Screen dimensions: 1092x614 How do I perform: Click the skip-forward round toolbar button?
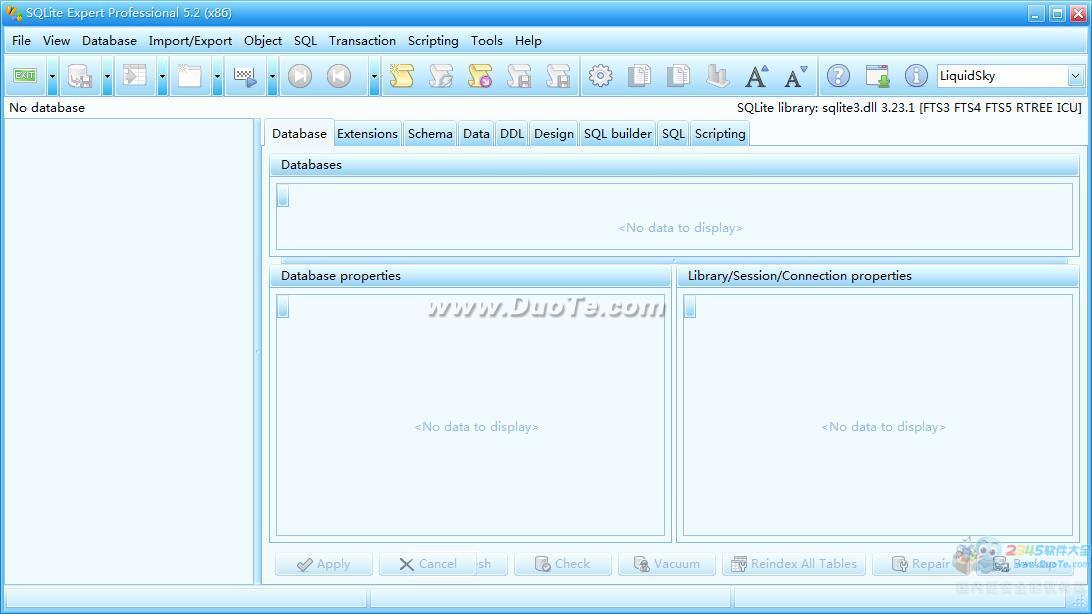[300, 76]
